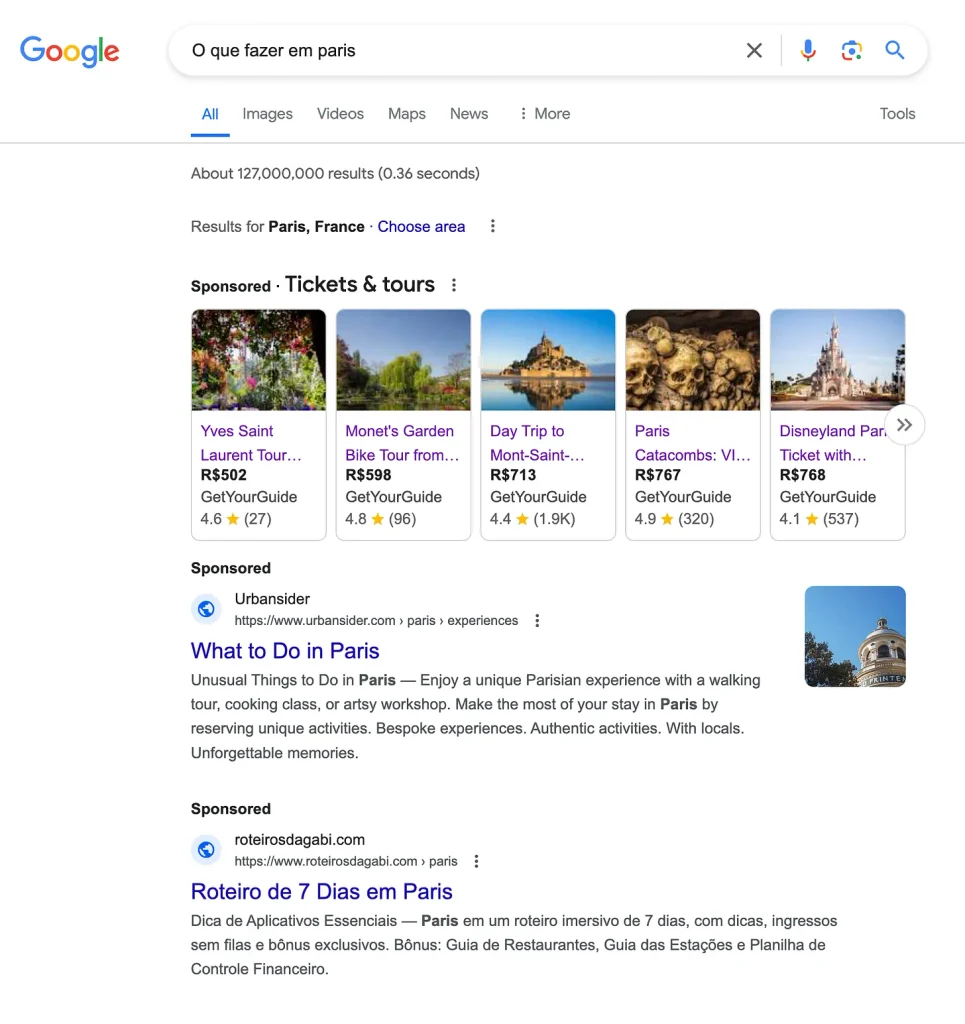The image size is (965, 1024).
Task: Open Monet's Garden Bike Tour image
Action: [403, 360]
